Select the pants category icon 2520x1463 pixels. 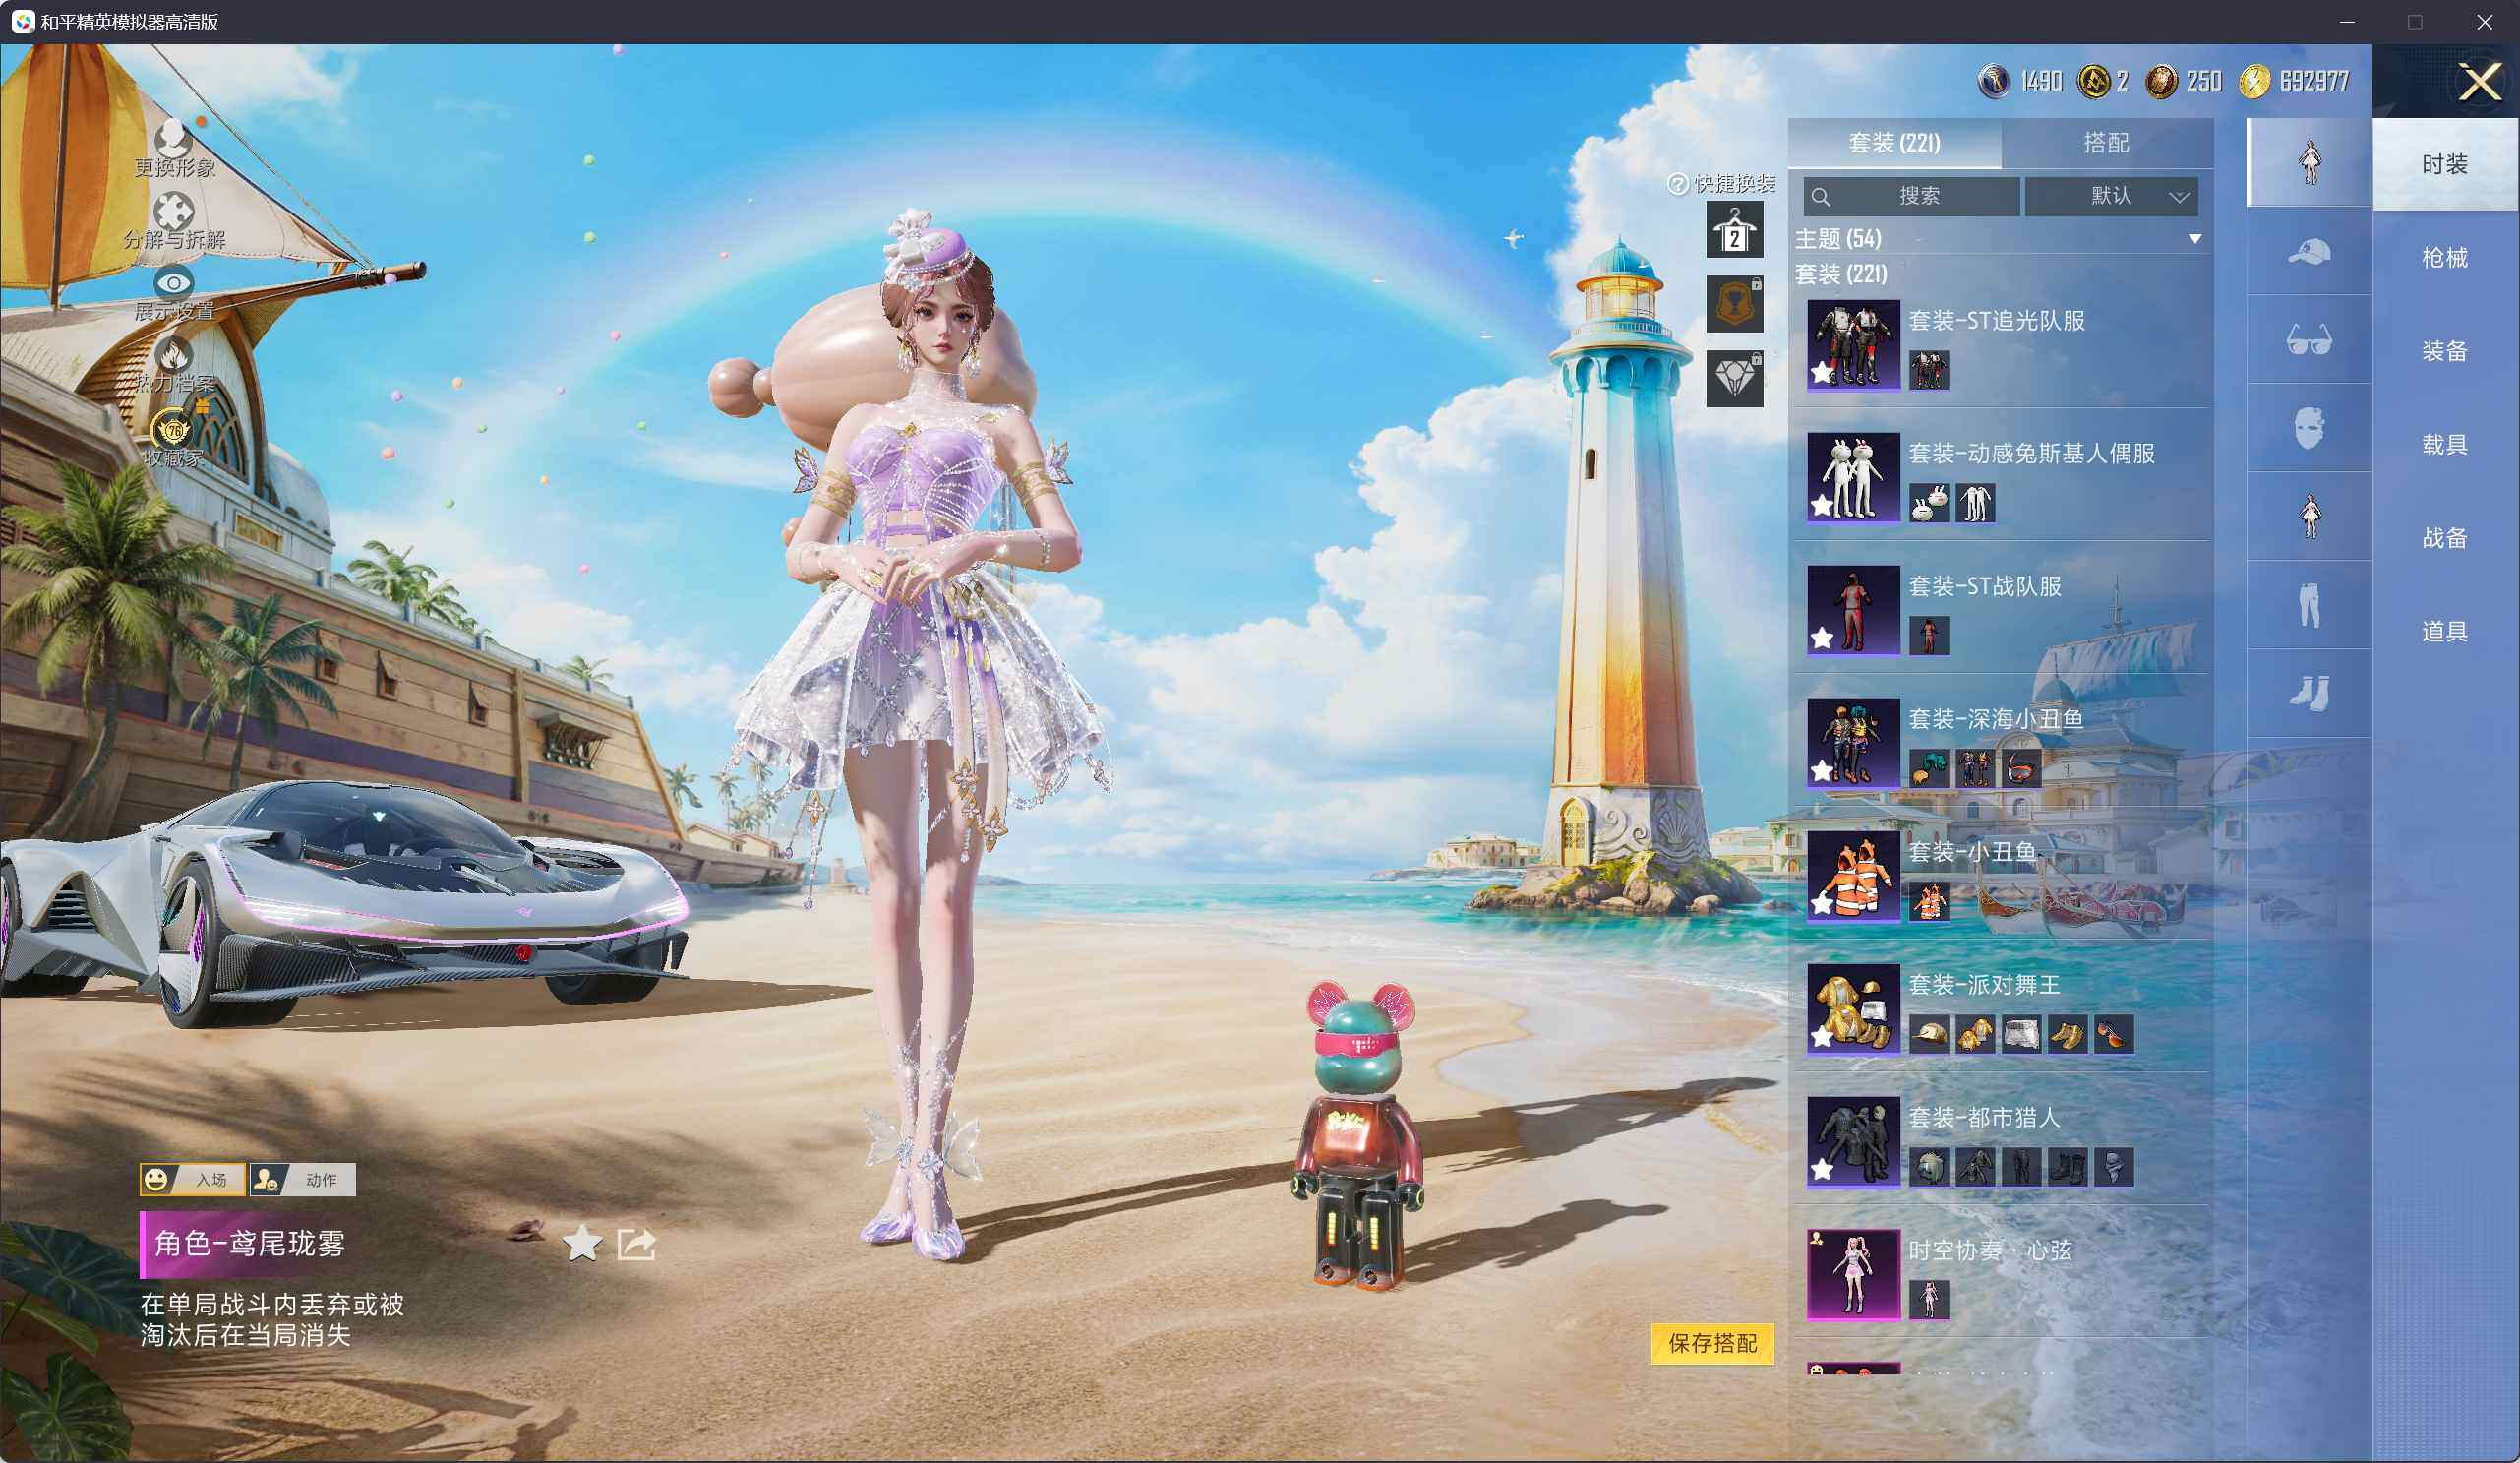pyautogui.click(x=2309, y=605)
